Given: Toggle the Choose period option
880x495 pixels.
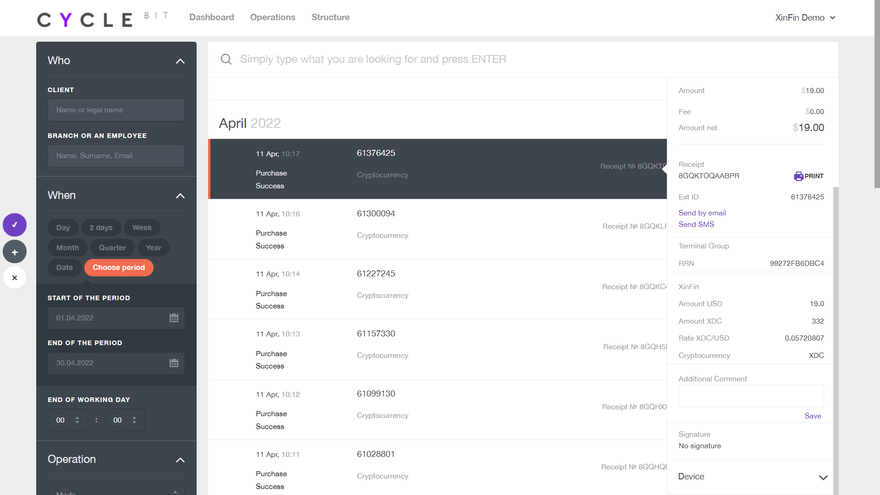Looking at the screenshot, I should (x=119, y=268).
